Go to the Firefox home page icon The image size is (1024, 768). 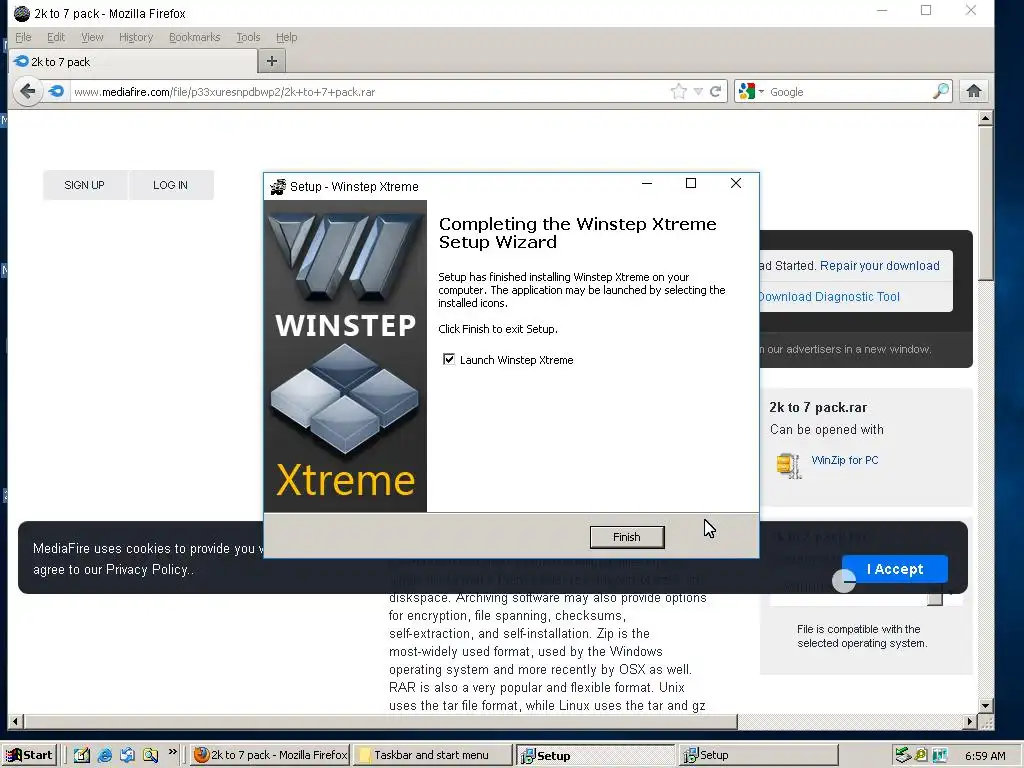point(974,91)
